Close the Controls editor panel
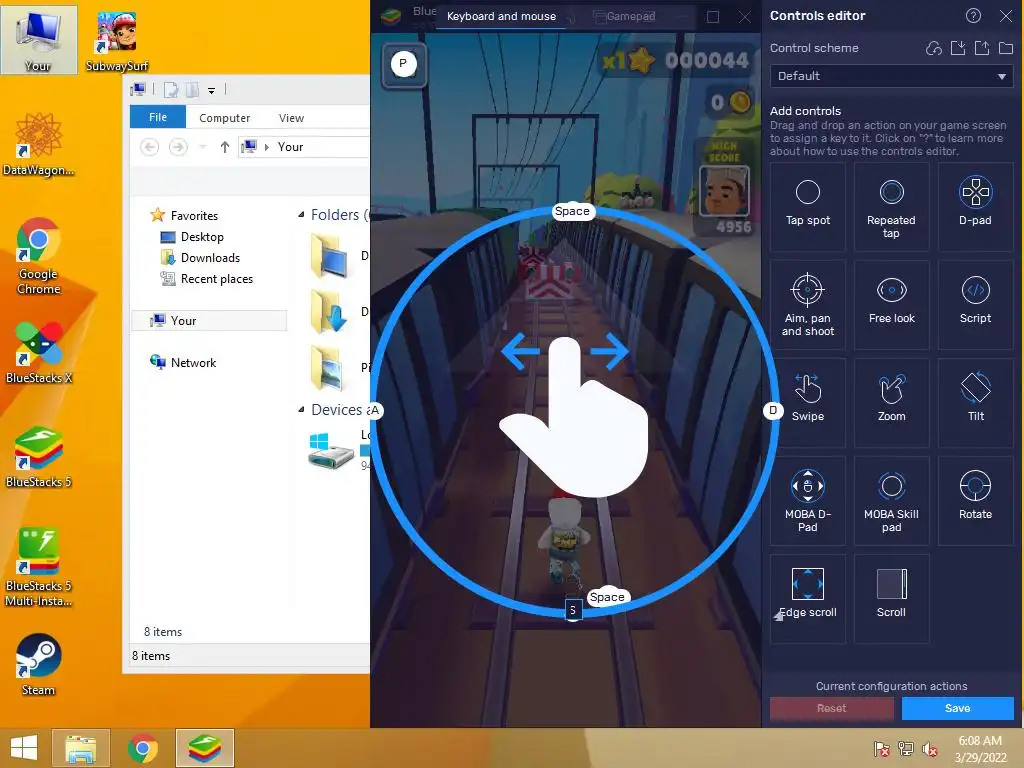The image size is (1024, 768). click(1006, 16)
